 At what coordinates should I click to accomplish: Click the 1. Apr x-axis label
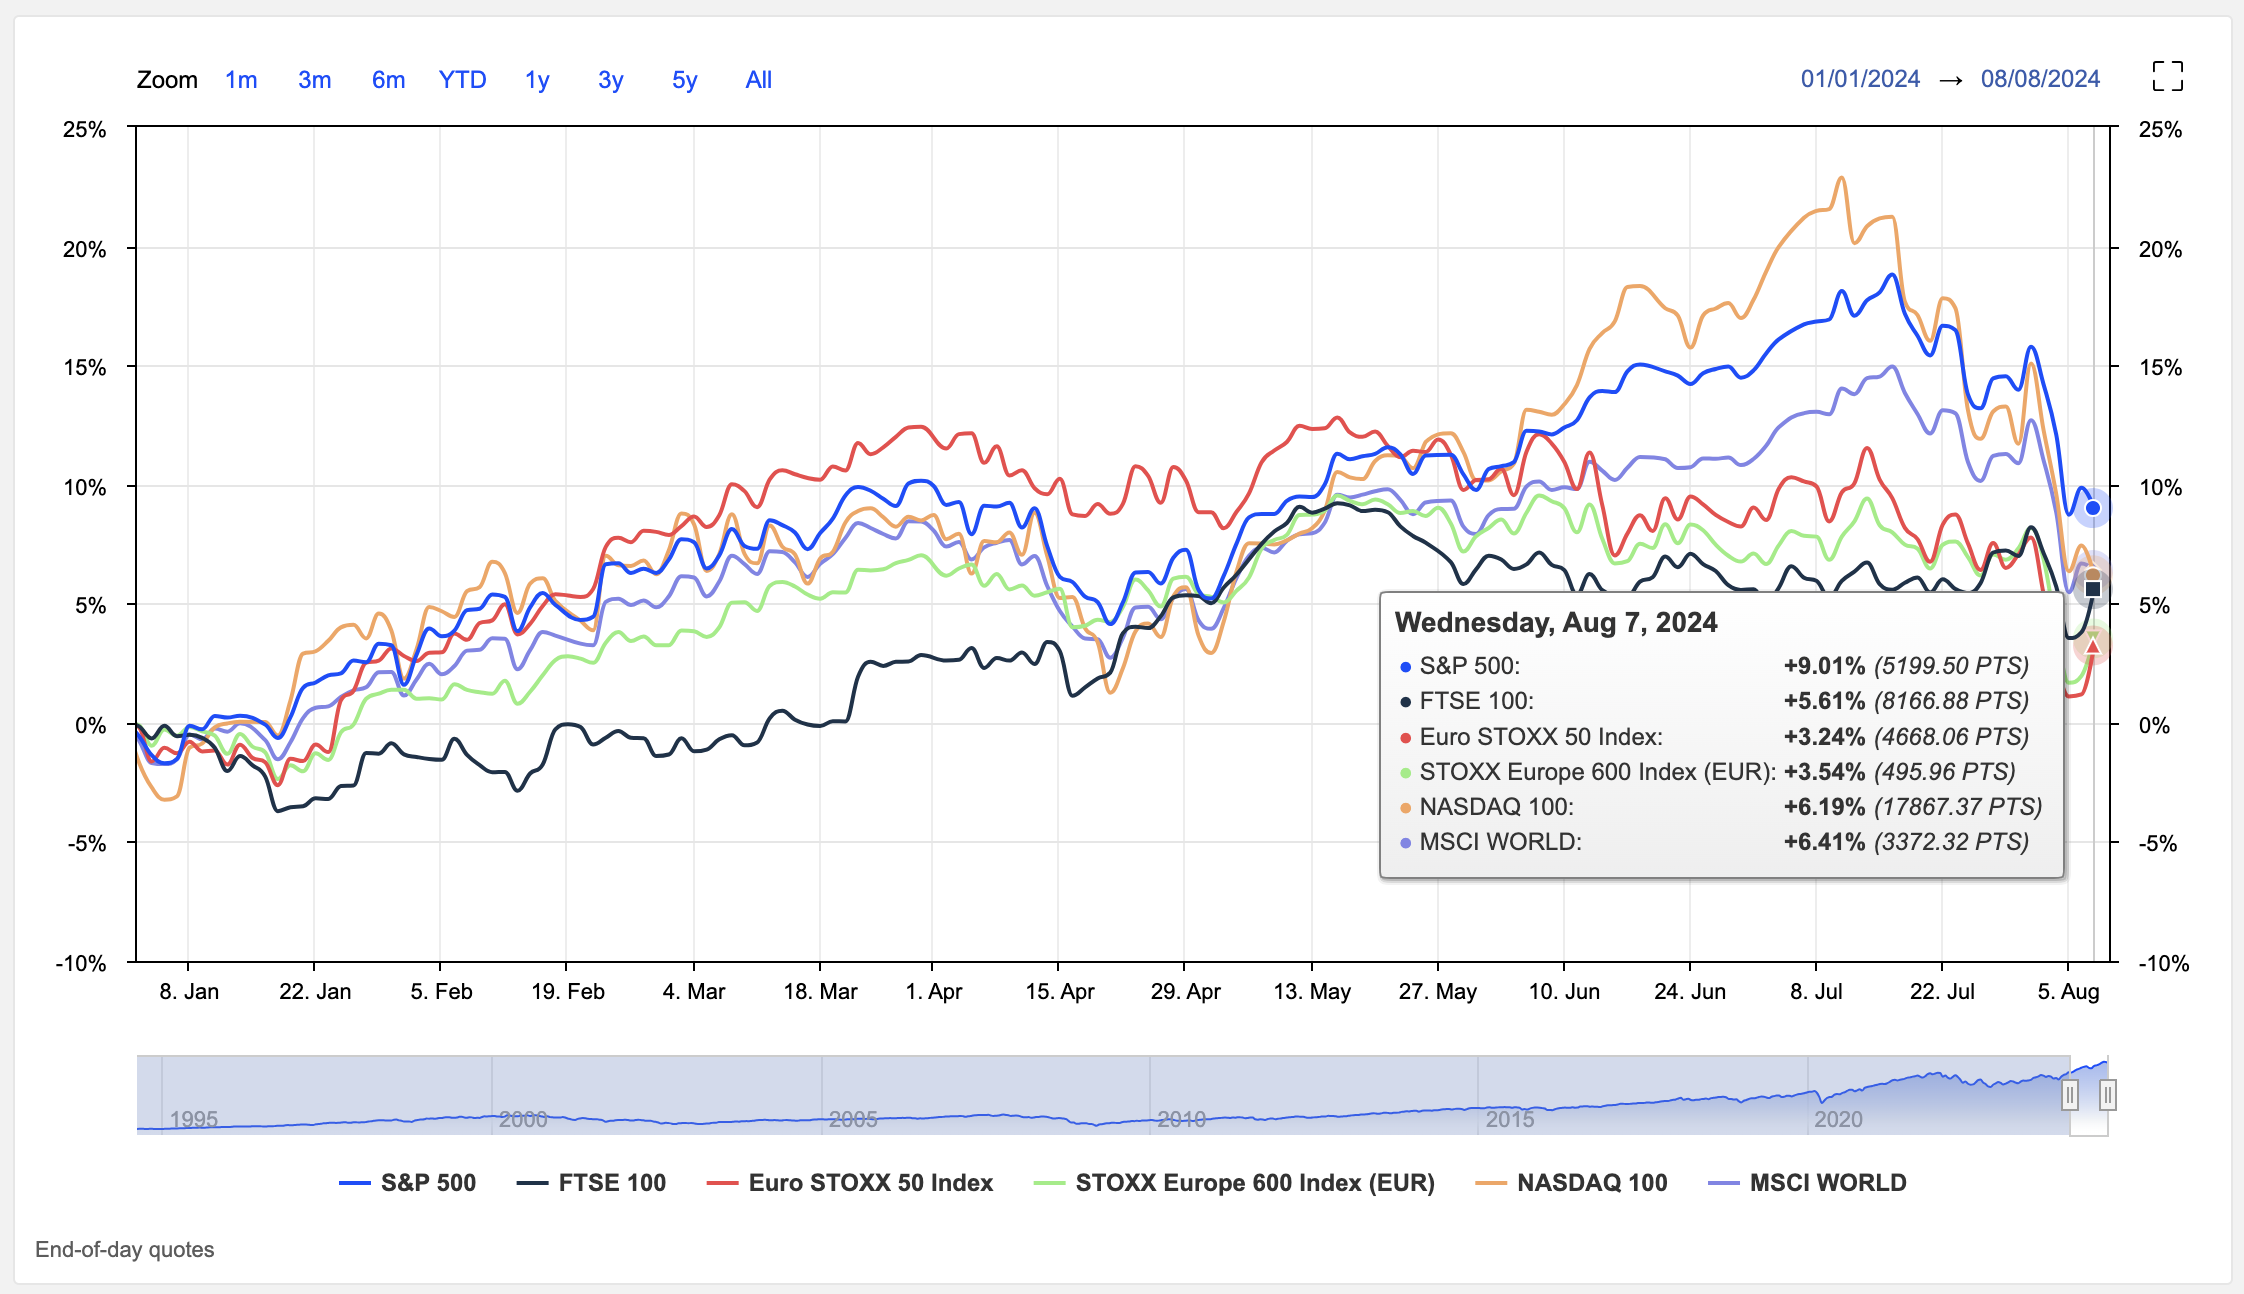[933, 991]
